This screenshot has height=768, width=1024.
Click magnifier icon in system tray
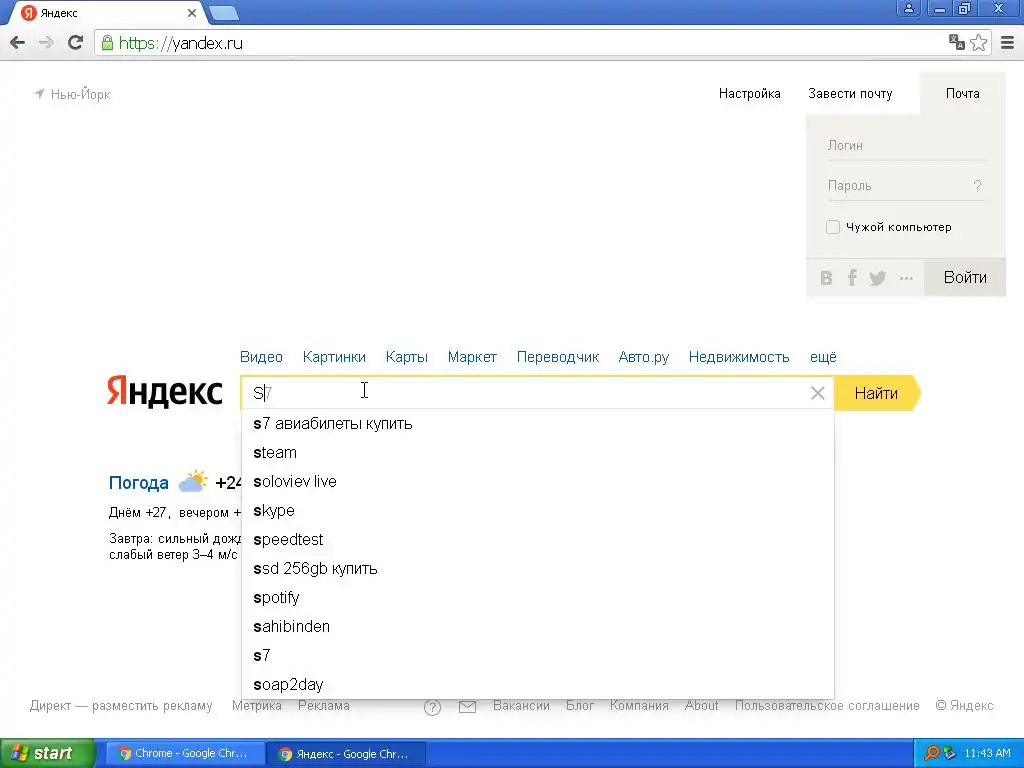tap(932, 754)
